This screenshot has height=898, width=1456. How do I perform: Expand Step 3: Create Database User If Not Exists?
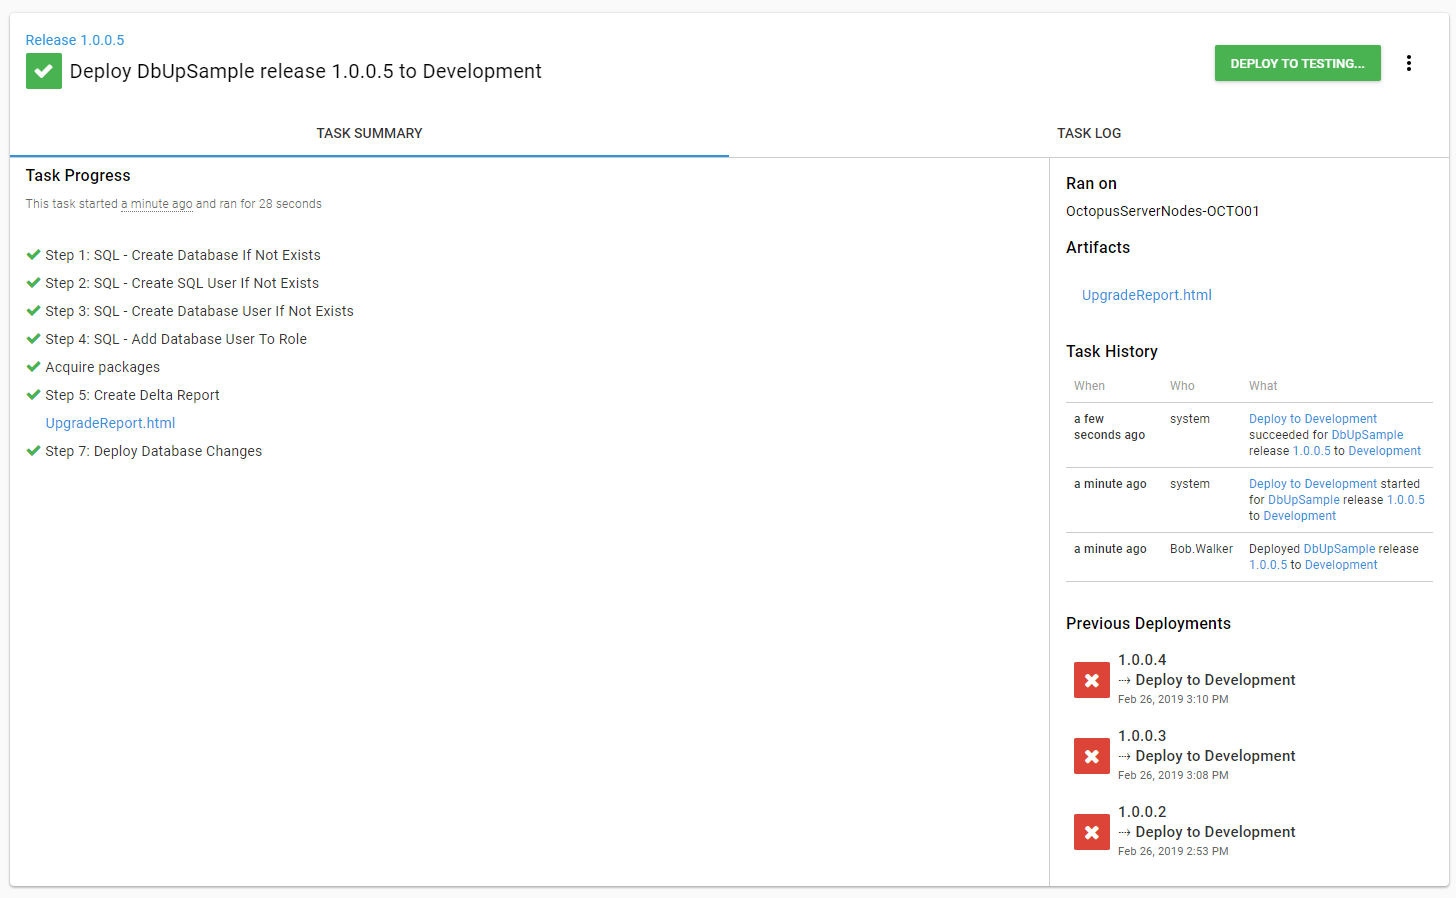tap(199, 311)
